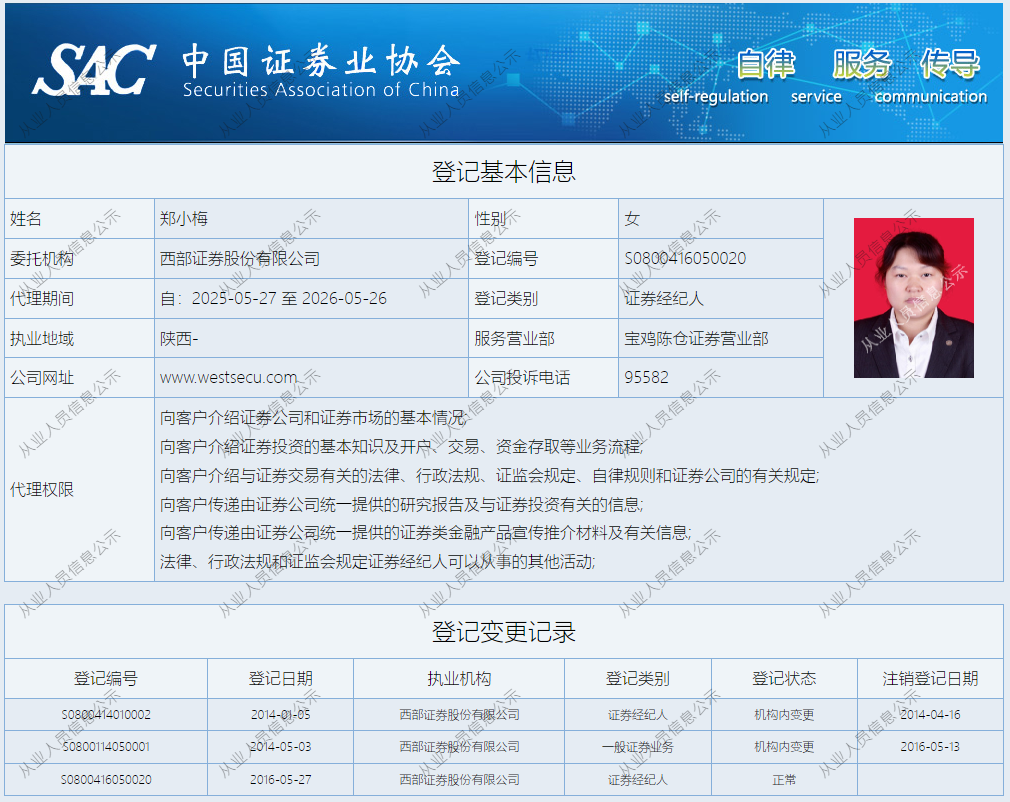This screenshot has height=802, width=1010.
Task: Click the 执业机构 column header
Action: click(459, 678)
